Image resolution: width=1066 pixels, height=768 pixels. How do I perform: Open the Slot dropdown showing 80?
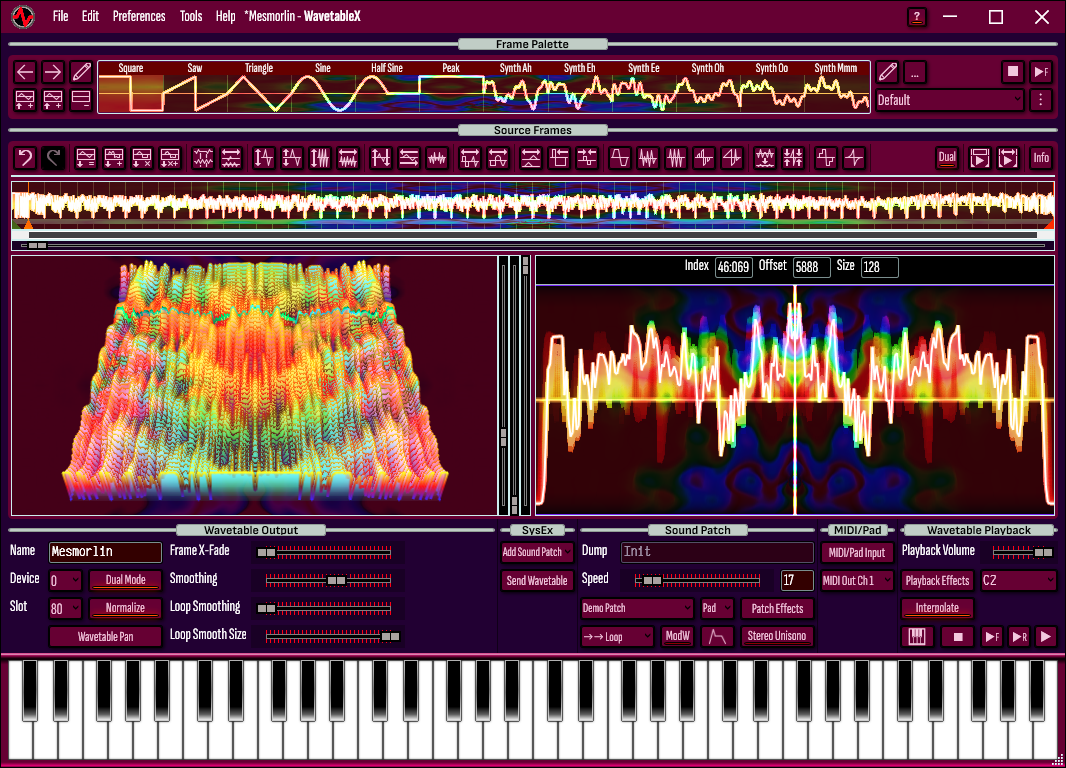pos(65,608)
